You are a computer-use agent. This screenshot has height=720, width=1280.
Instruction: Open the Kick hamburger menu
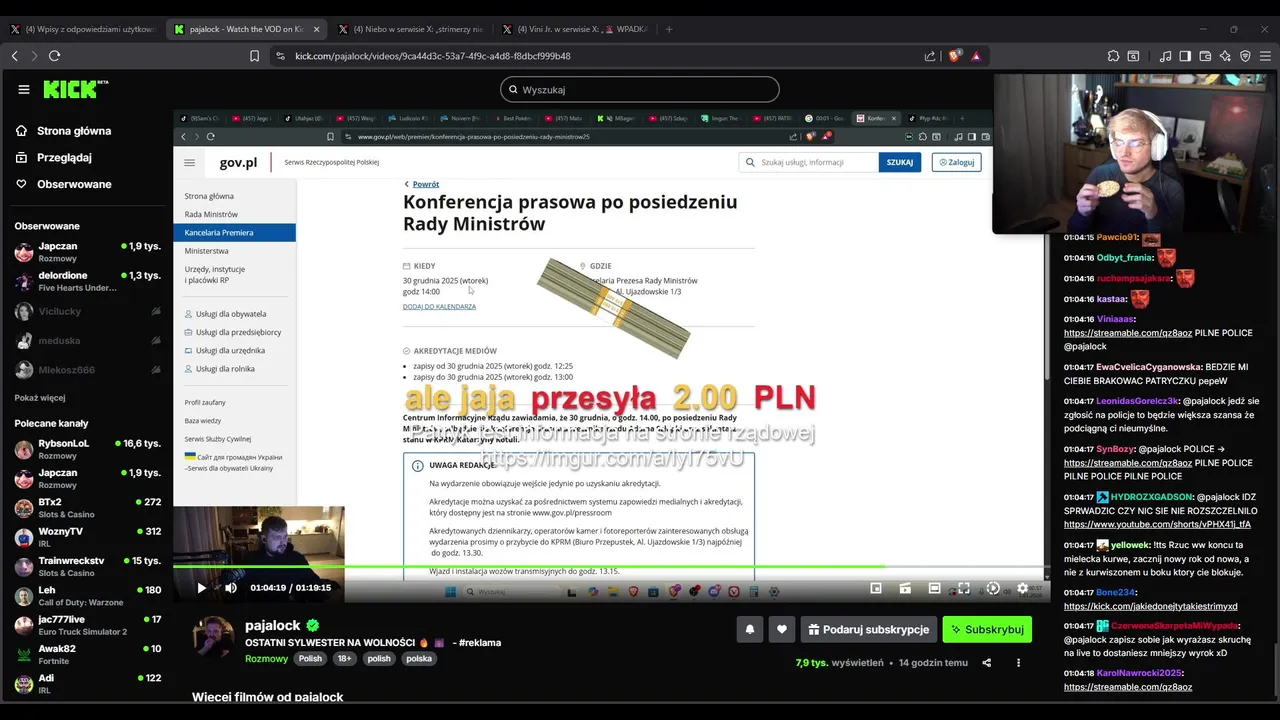point(24,89)
